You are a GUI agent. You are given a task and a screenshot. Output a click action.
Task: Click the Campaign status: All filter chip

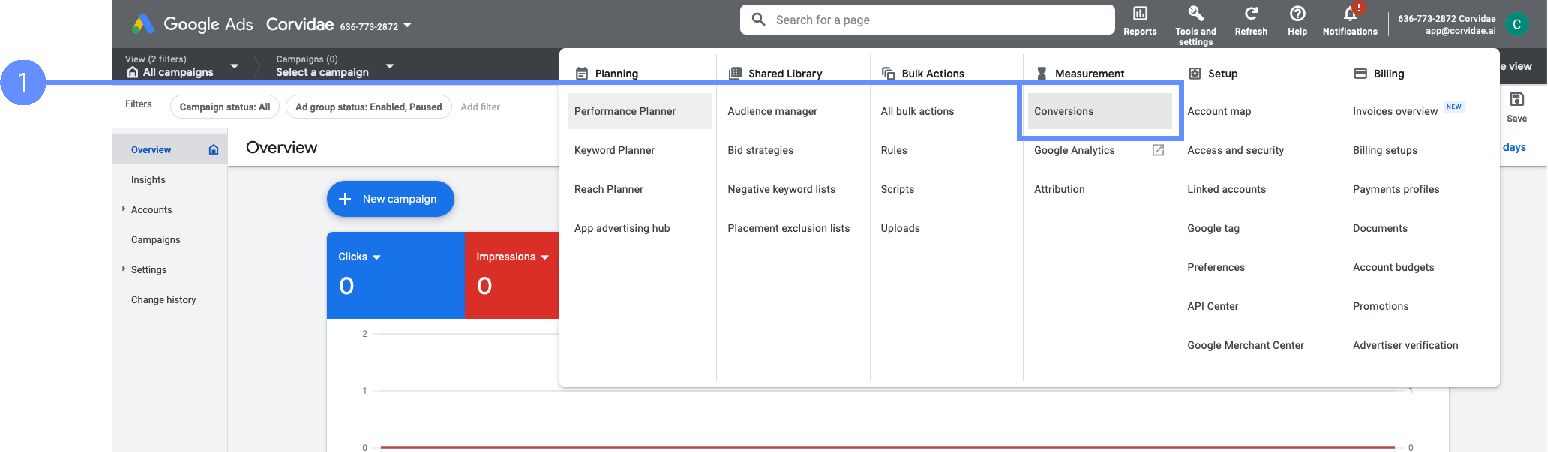(x=225, y=107)
